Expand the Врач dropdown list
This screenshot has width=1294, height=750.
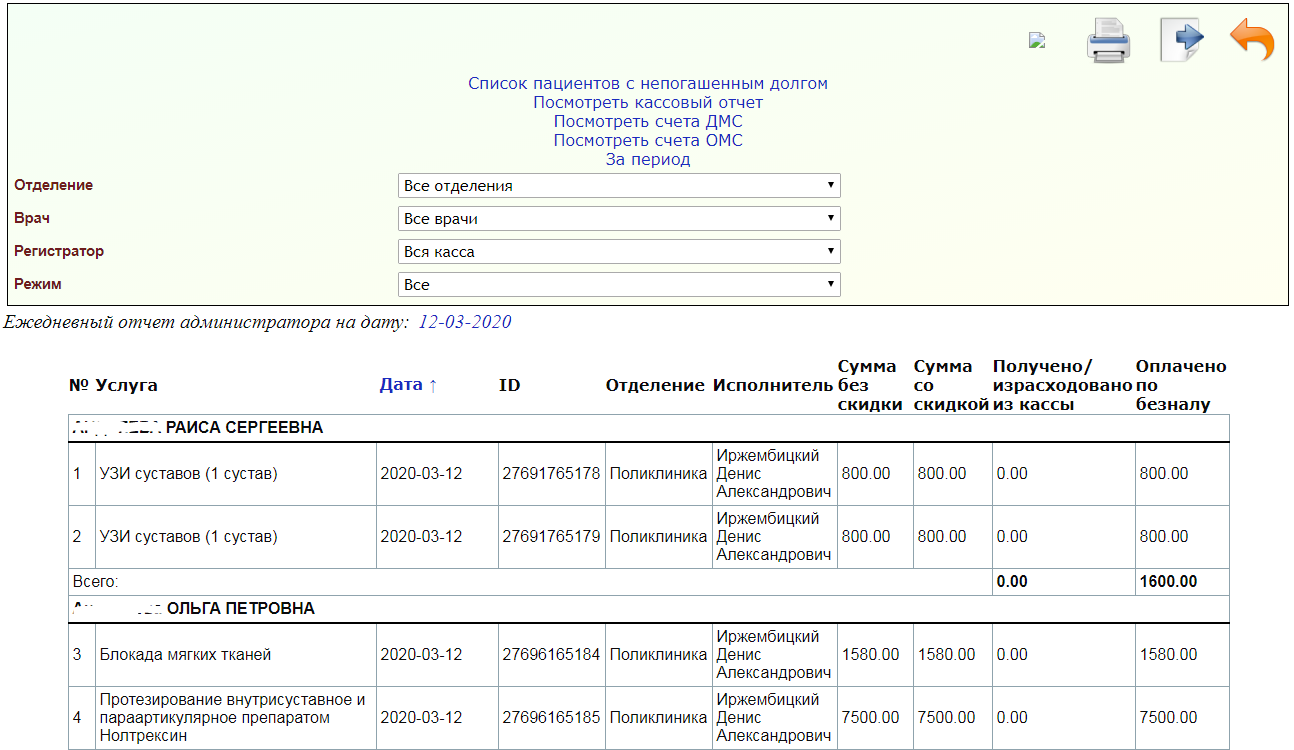tap(619, 219)
